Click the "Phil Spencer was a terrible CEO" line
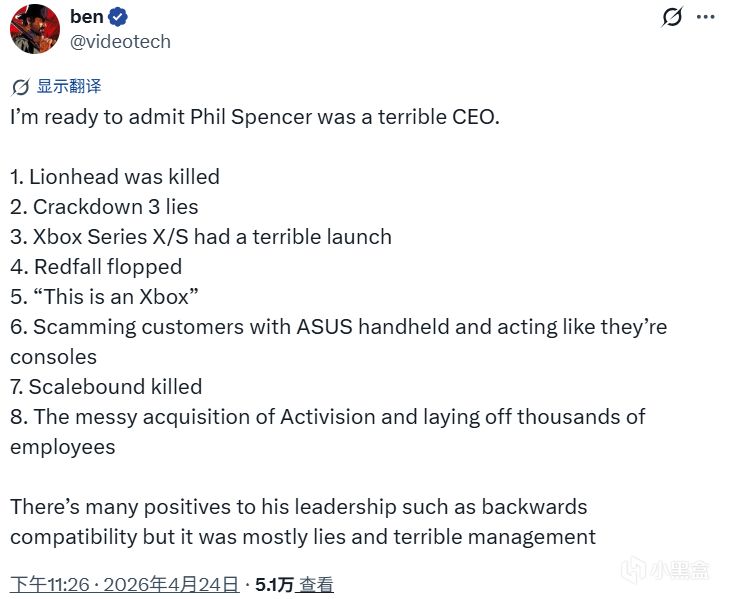731x599 pixels. [254, 116]
